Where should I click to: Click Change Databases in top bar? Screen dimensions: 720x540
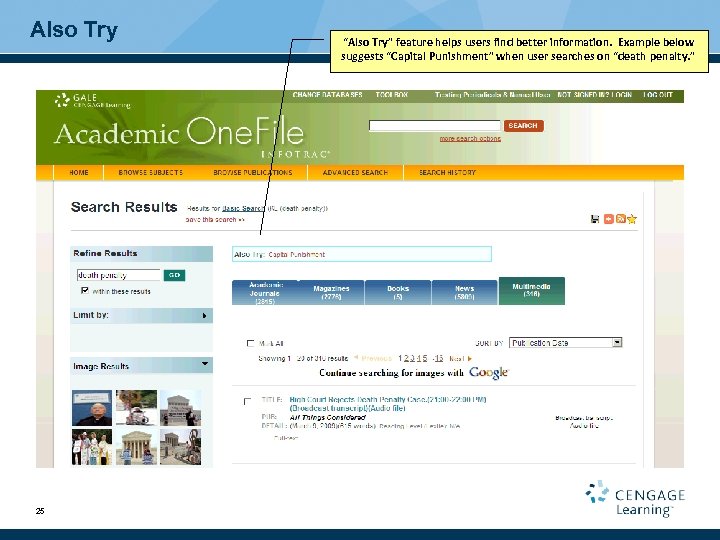pos(327,95)
